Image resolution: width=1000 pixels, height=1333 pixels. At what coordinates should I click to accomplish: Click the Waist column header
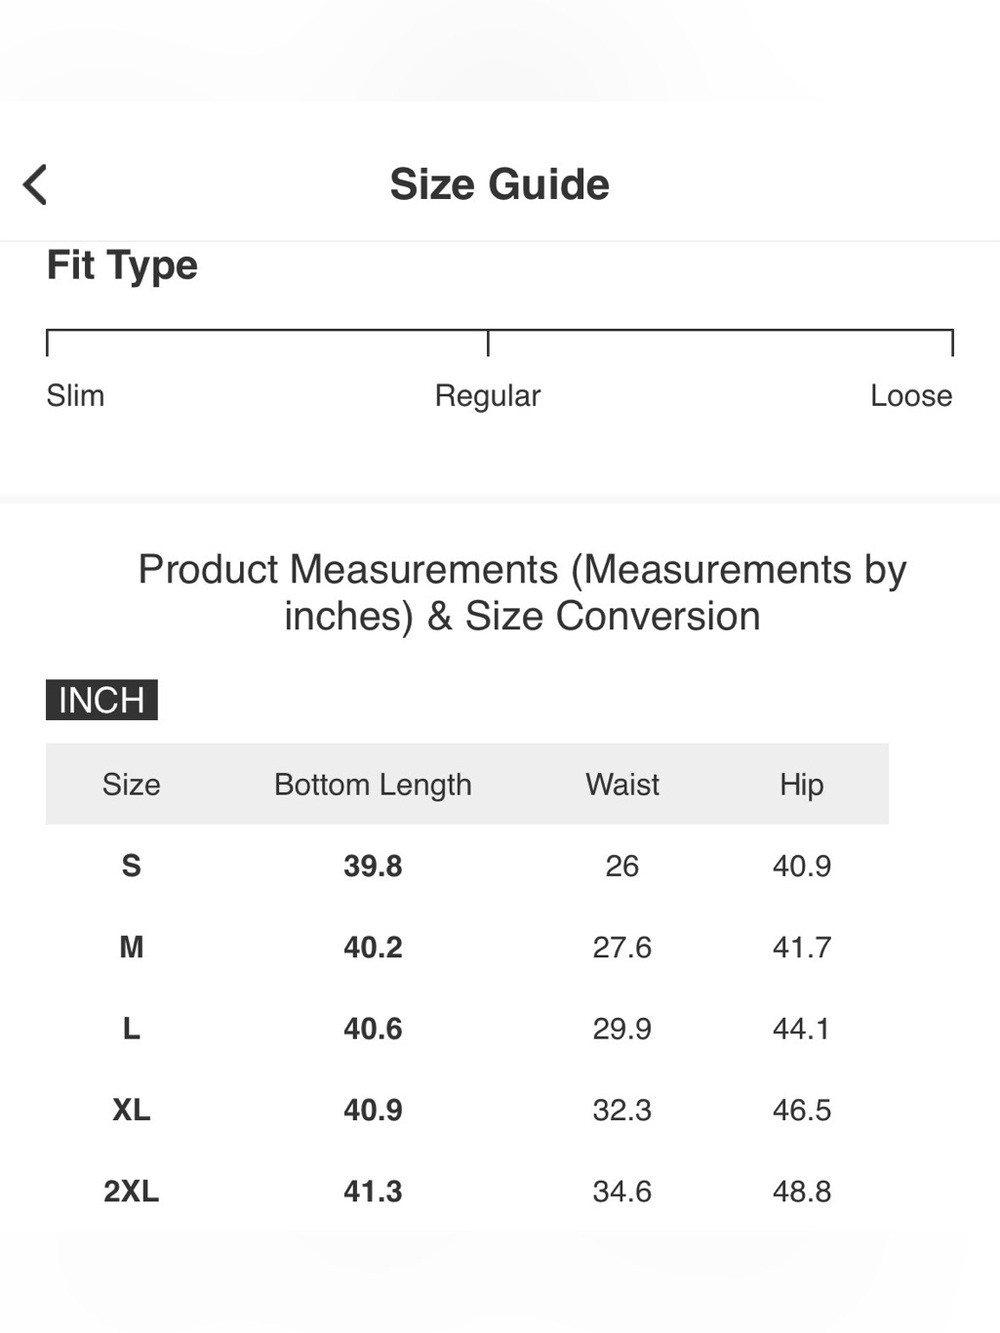pos(622,784)
